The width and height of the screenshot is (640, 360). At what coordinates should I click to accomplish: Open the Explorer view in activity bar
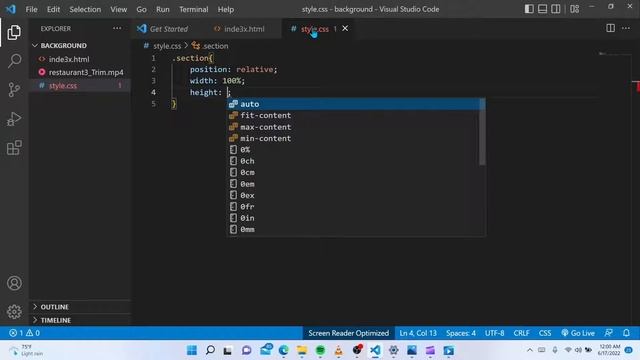[x=14, y=32]
